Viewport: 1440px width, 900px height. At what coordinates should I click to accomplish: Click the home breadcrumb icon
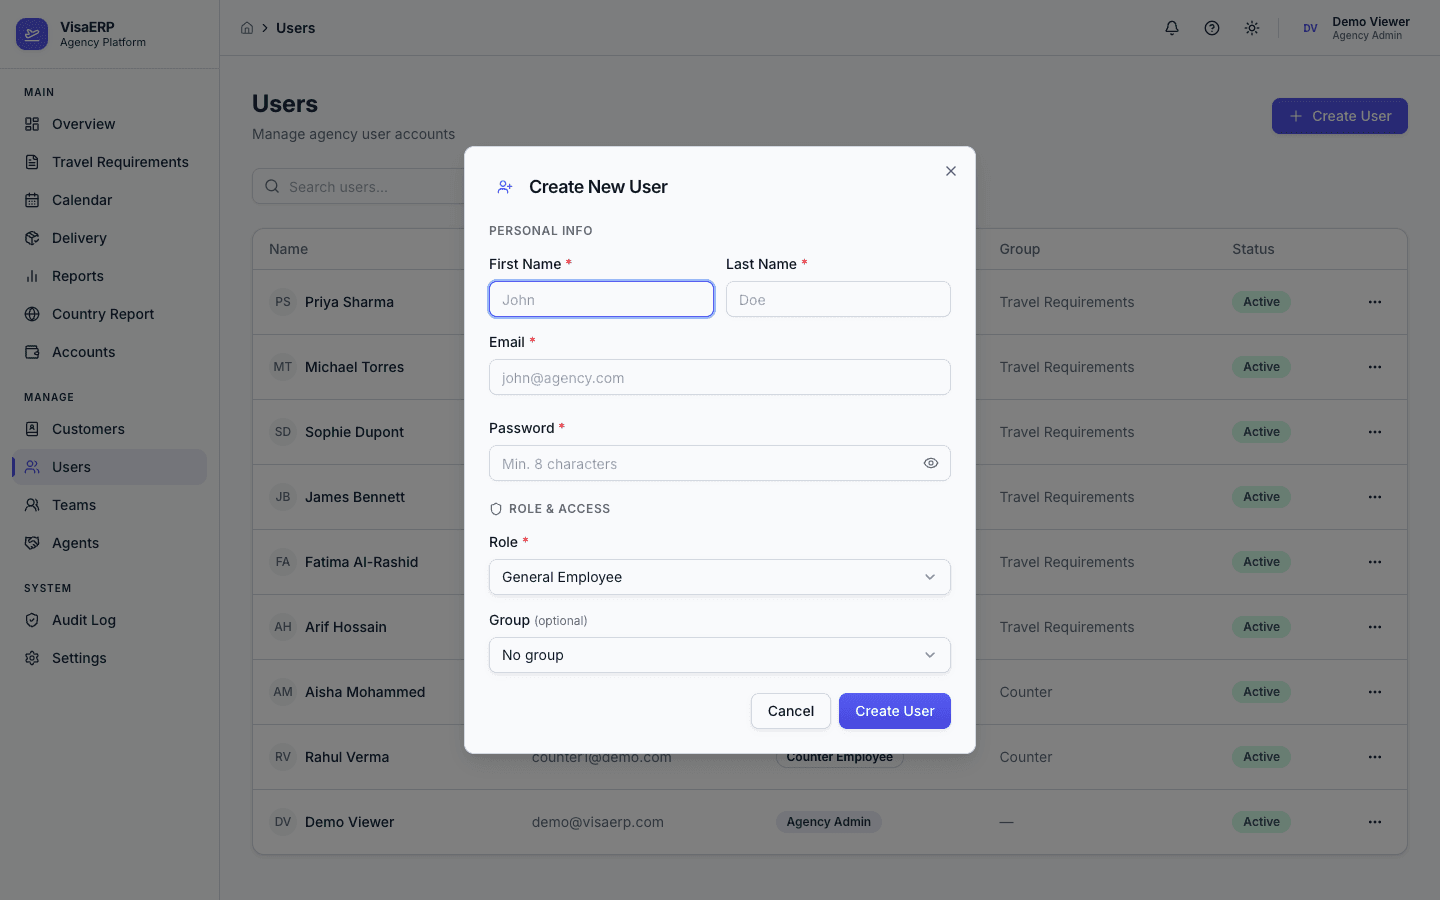(x=247, y=28)
